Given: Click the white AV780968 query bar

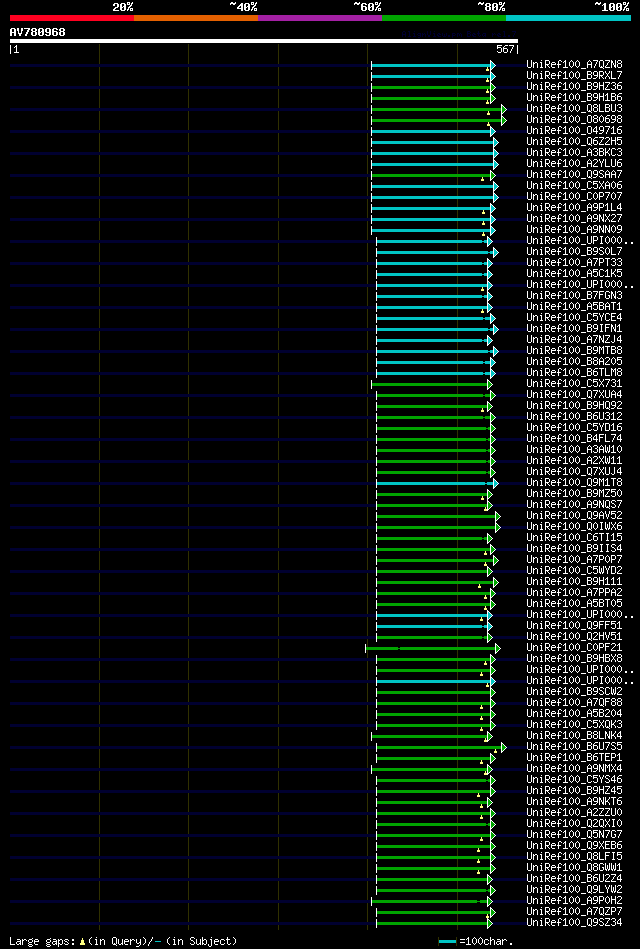Looking at the screenshot, I should point(263,41).
